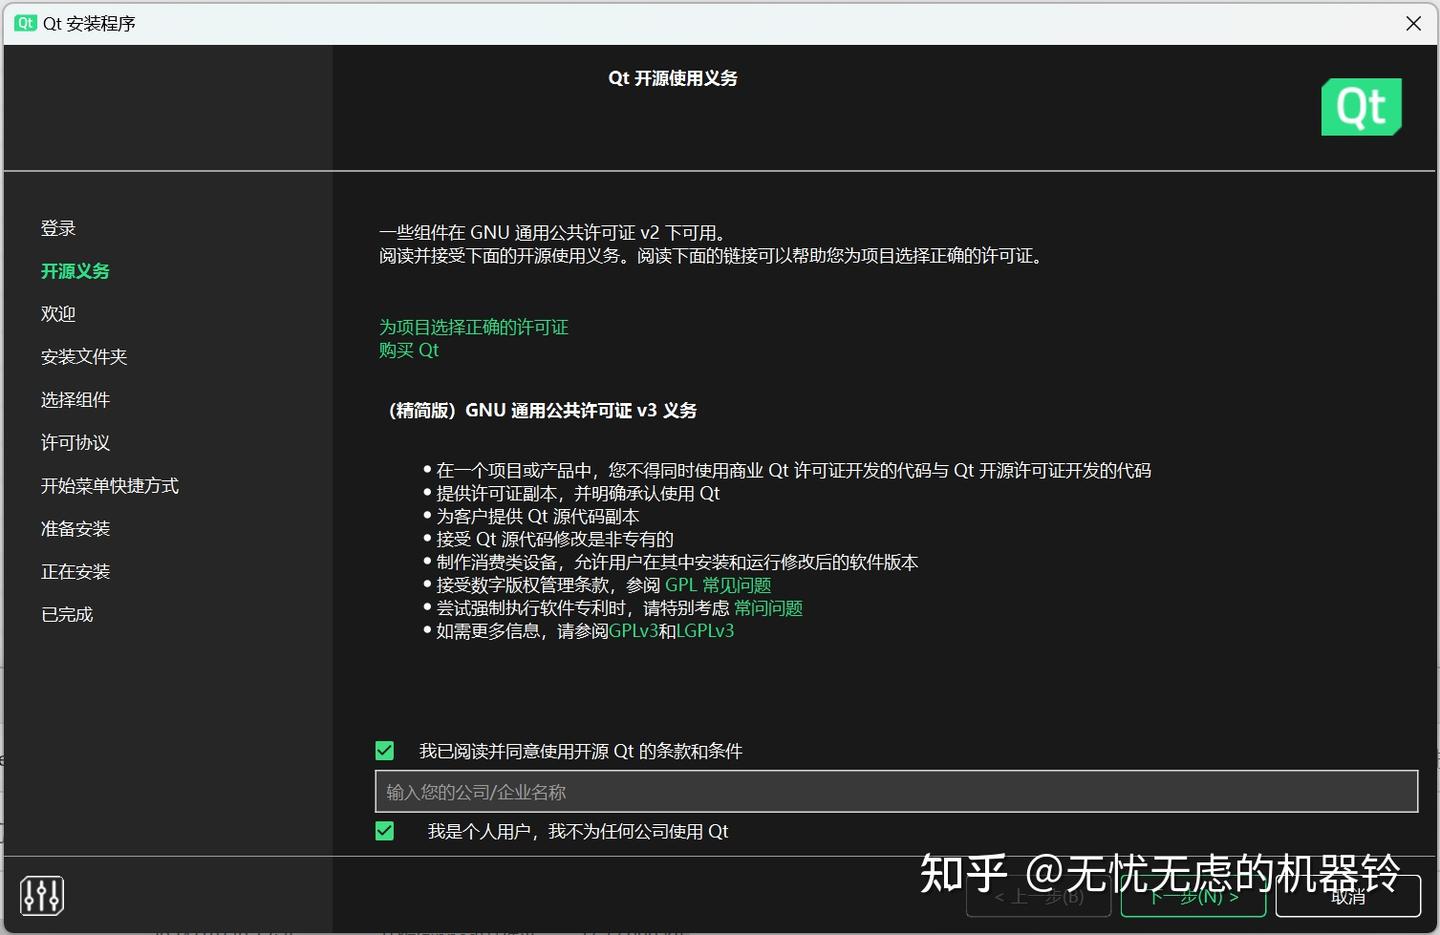
Task: Click the Qt logo in the top right corner
Action: point(1361,107)
